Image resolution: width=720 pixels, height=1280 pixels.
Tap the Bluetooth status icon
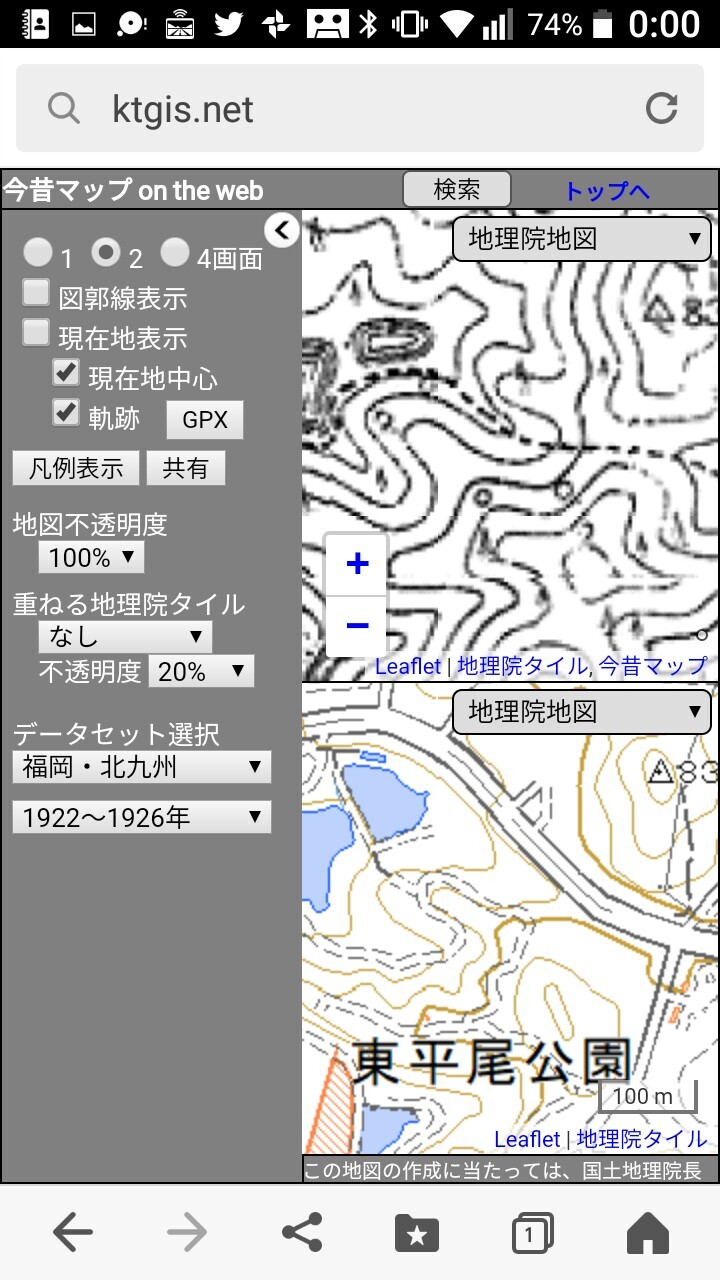(x=368, y=24)
